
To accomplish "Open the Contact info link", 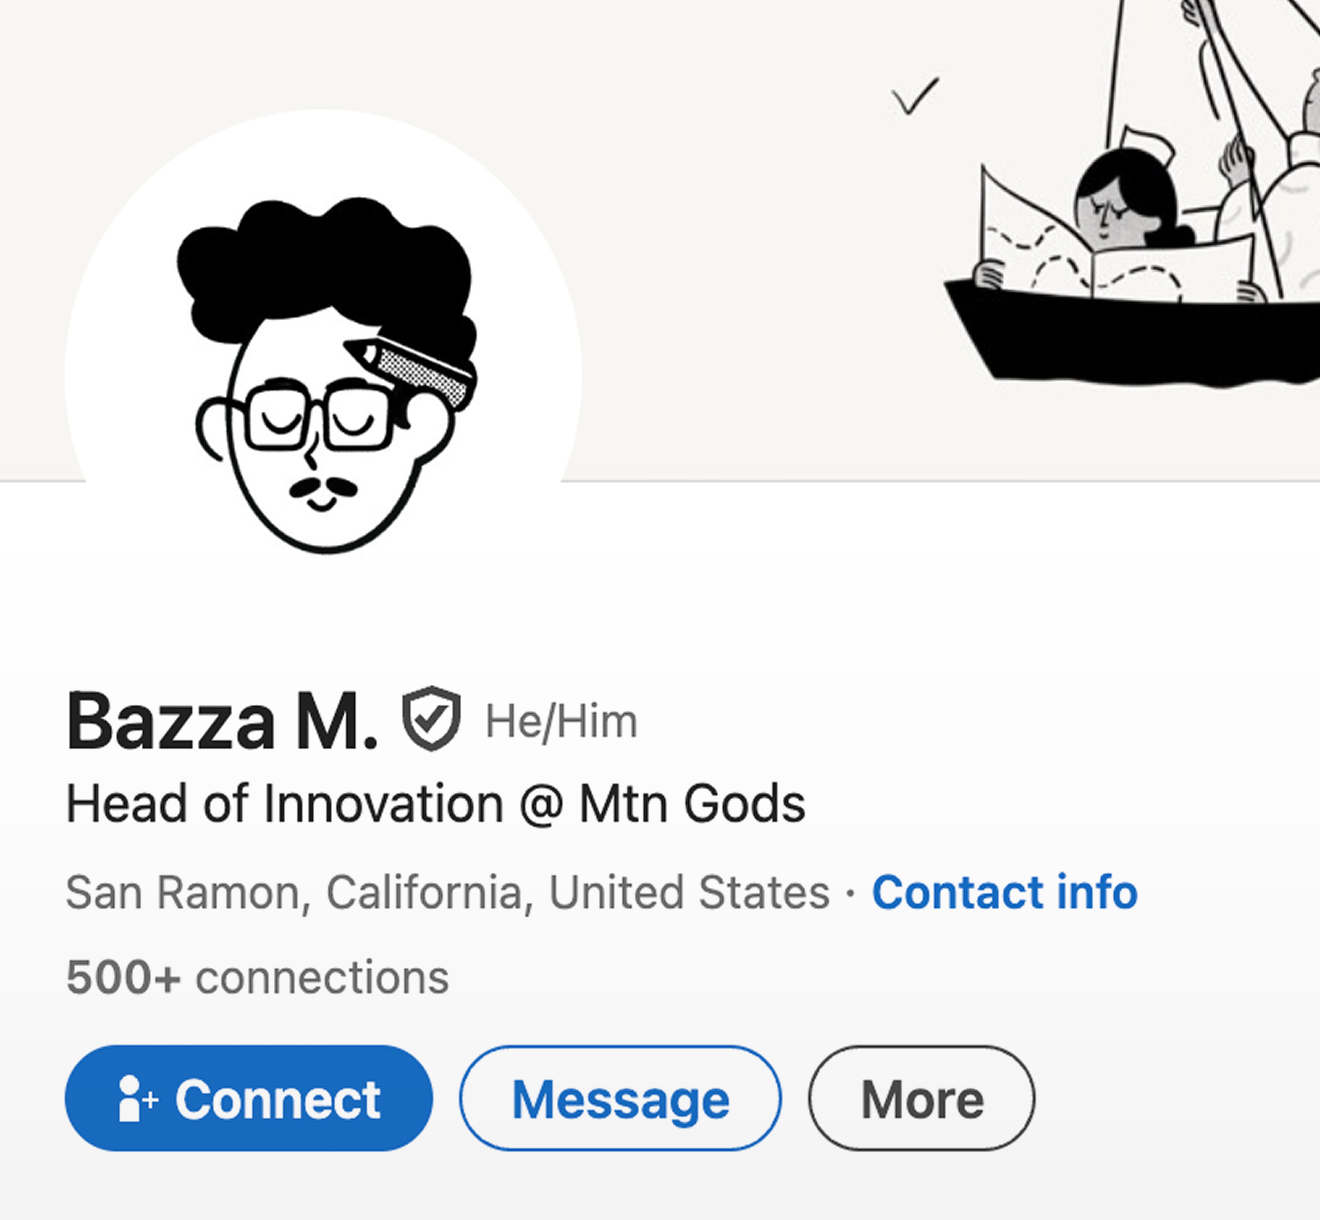I will click(x=1004, y=892).
